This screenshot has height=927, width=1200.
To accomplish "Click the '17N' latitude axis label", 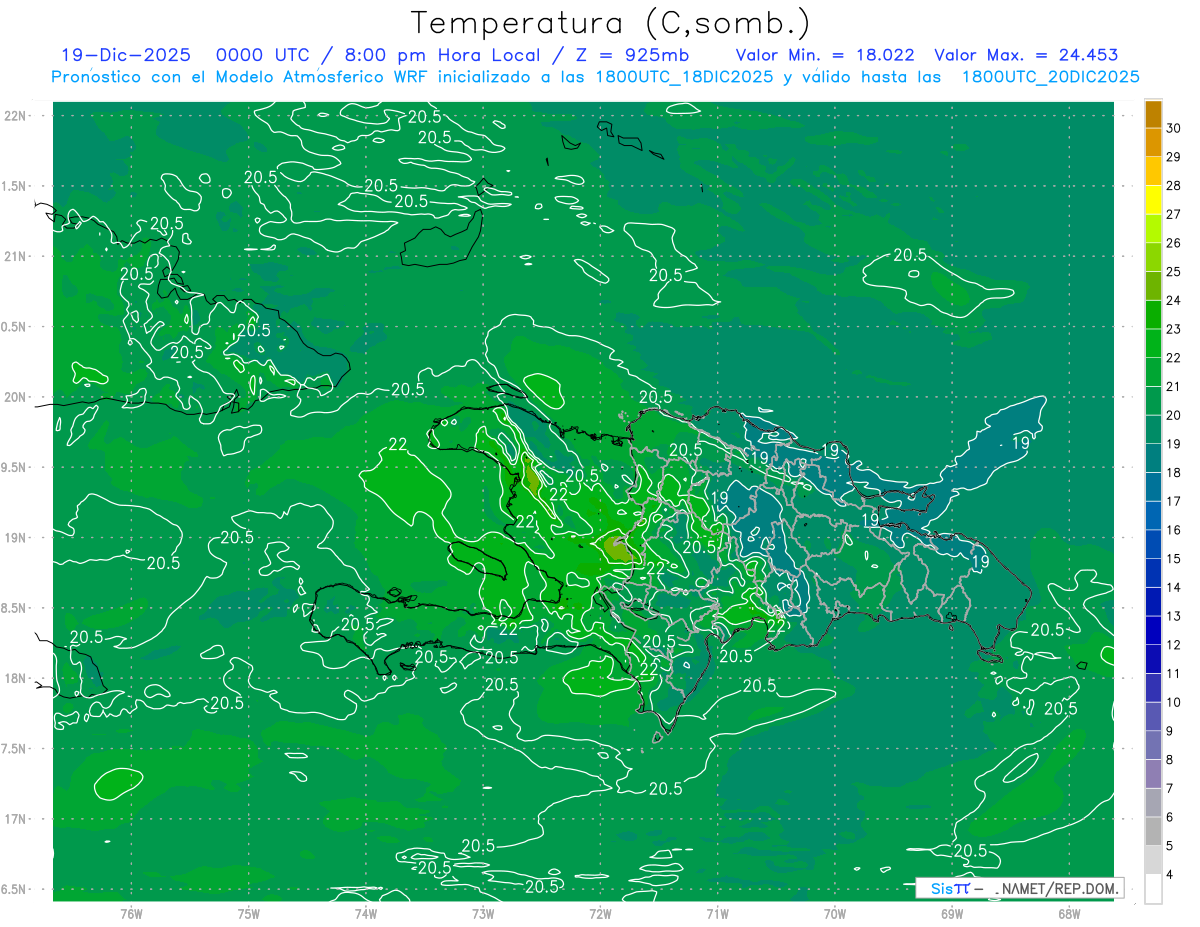I will coord(15,819).
